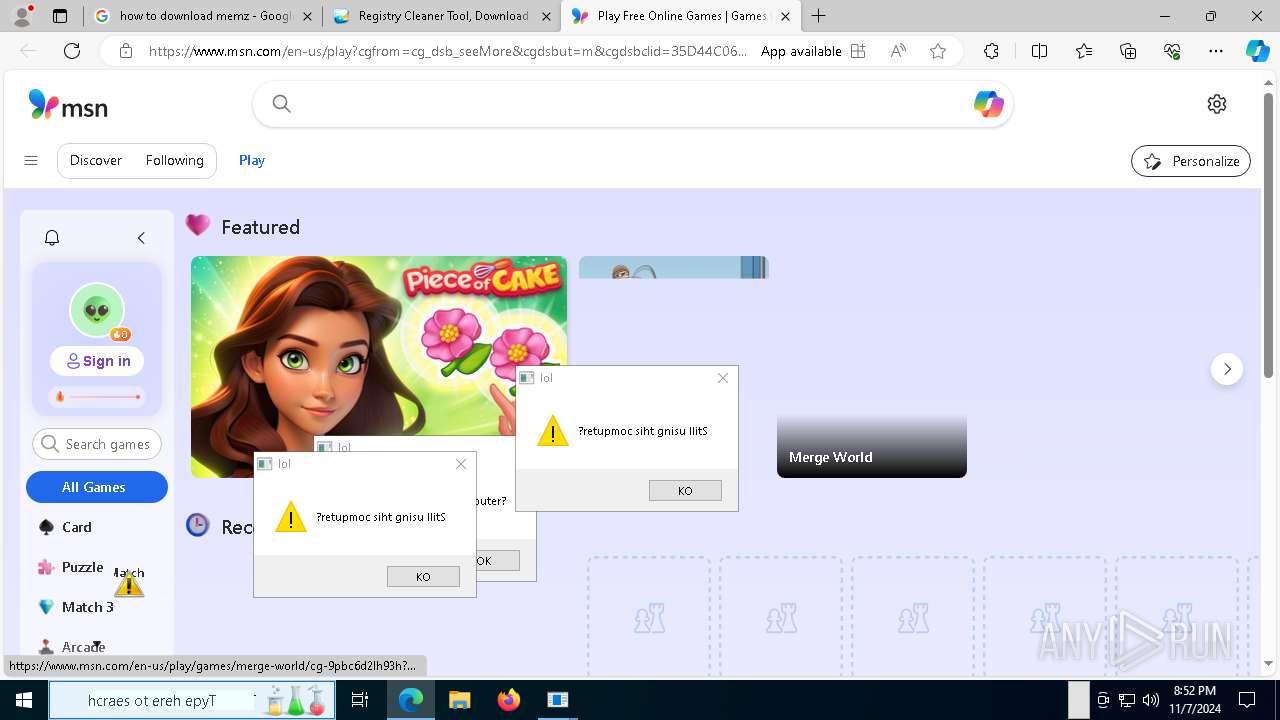1280x720 pixels.
Task: Open the tab actions menu icon
Action: tap(60, 16)
